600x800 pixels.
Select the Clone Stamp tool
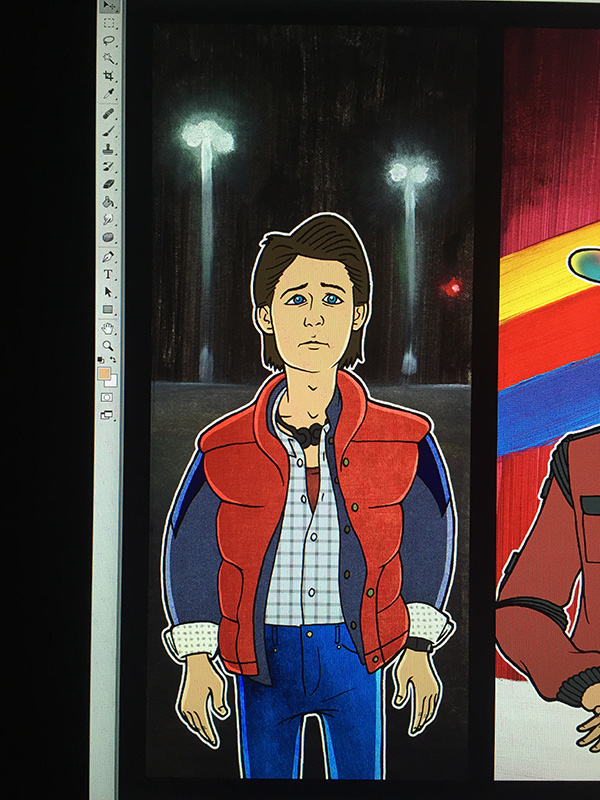(109, 149)
